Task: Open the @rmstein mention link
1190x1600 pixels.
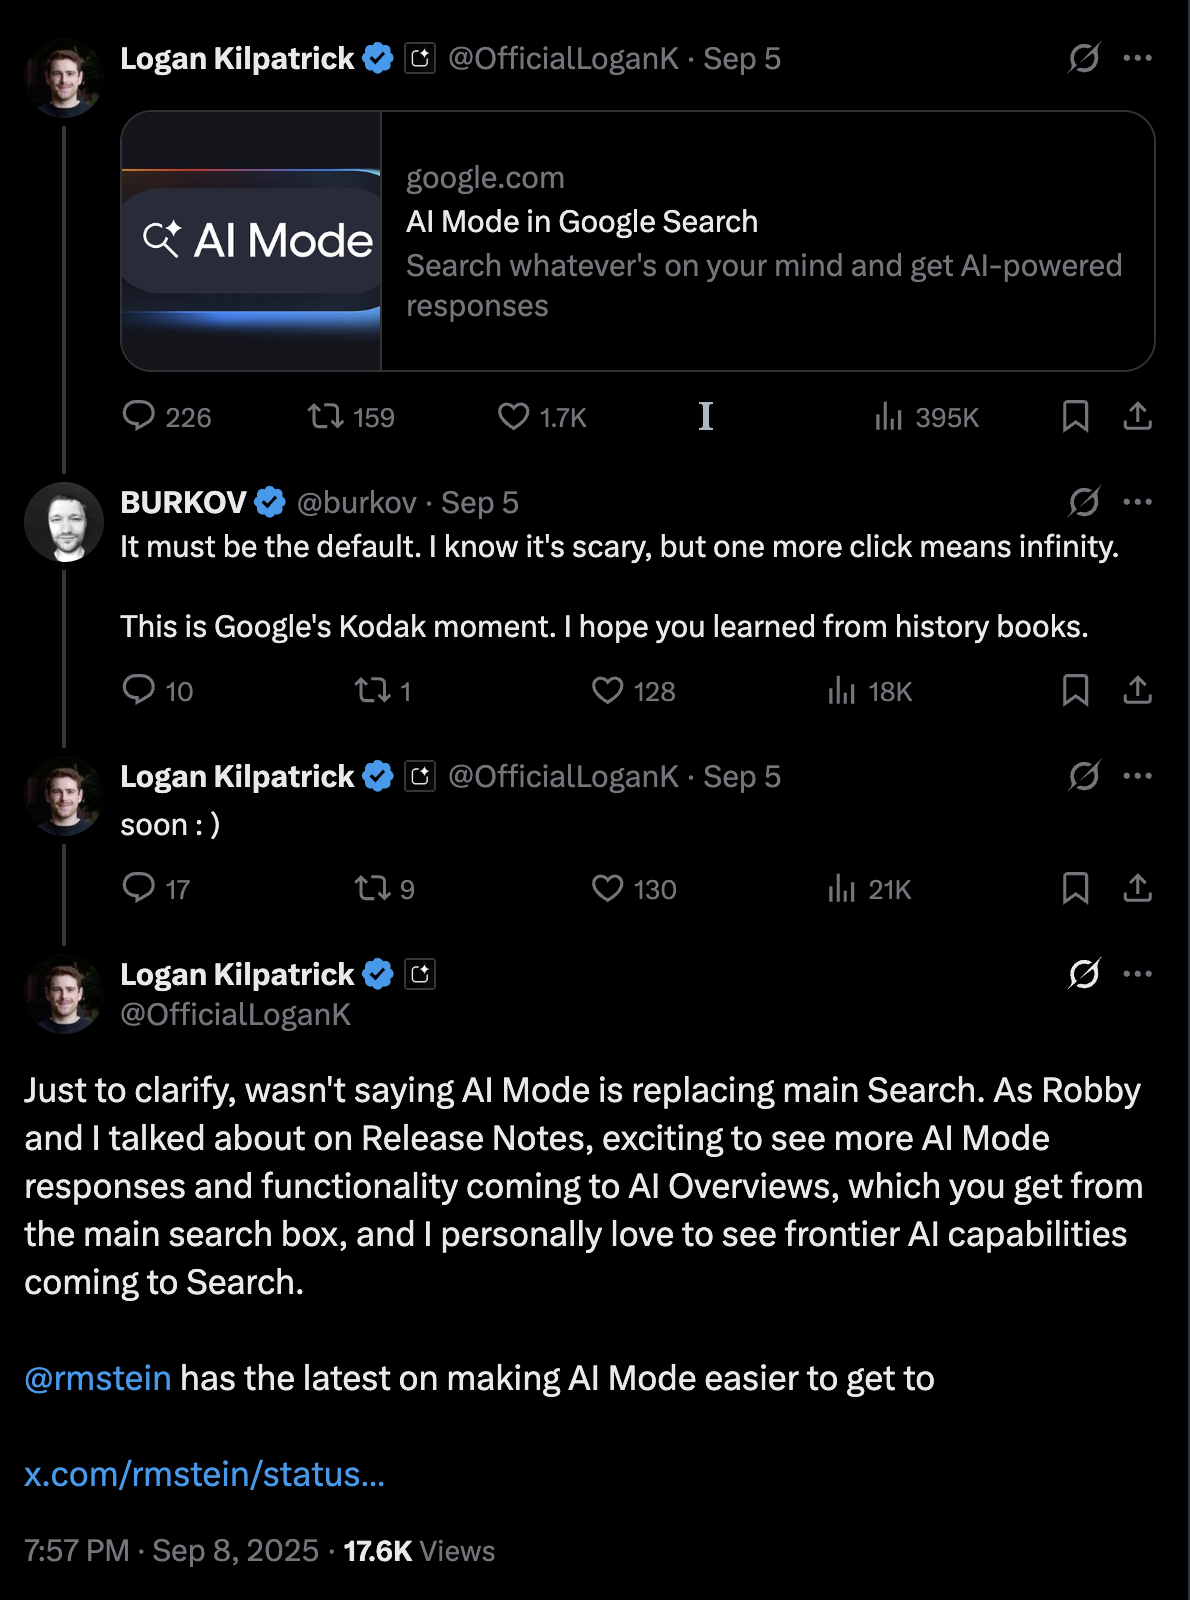Action: click(x=98, y=1378)
